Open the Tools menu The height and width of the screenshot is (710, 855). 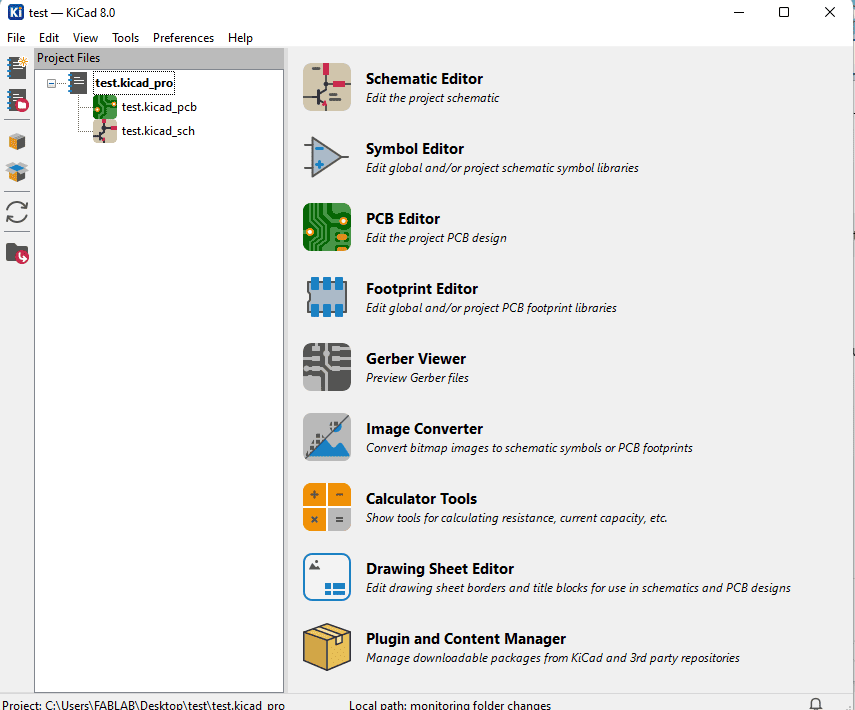click(125, 38)
